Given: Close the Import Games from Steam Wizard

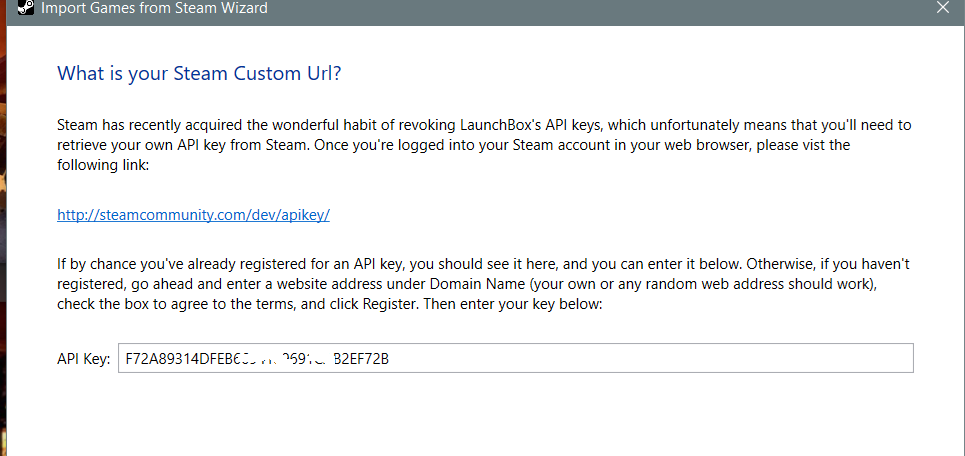Looking at the screenshot, I should [942, 8].
